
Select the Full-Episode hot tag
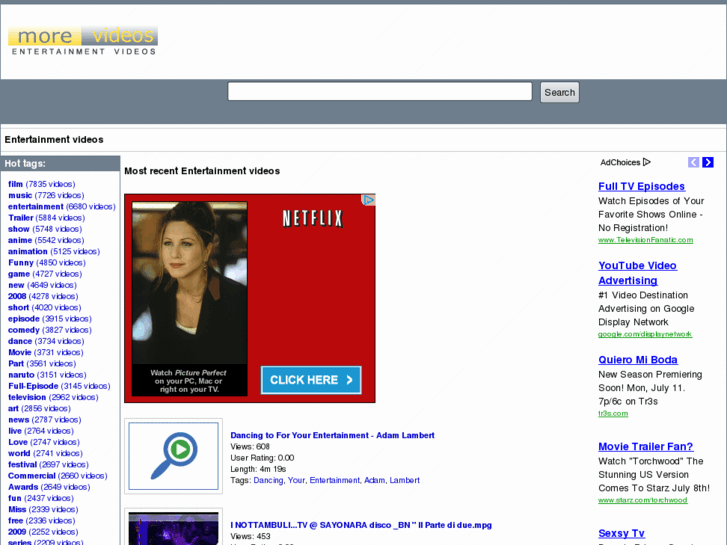pos(33,386)
